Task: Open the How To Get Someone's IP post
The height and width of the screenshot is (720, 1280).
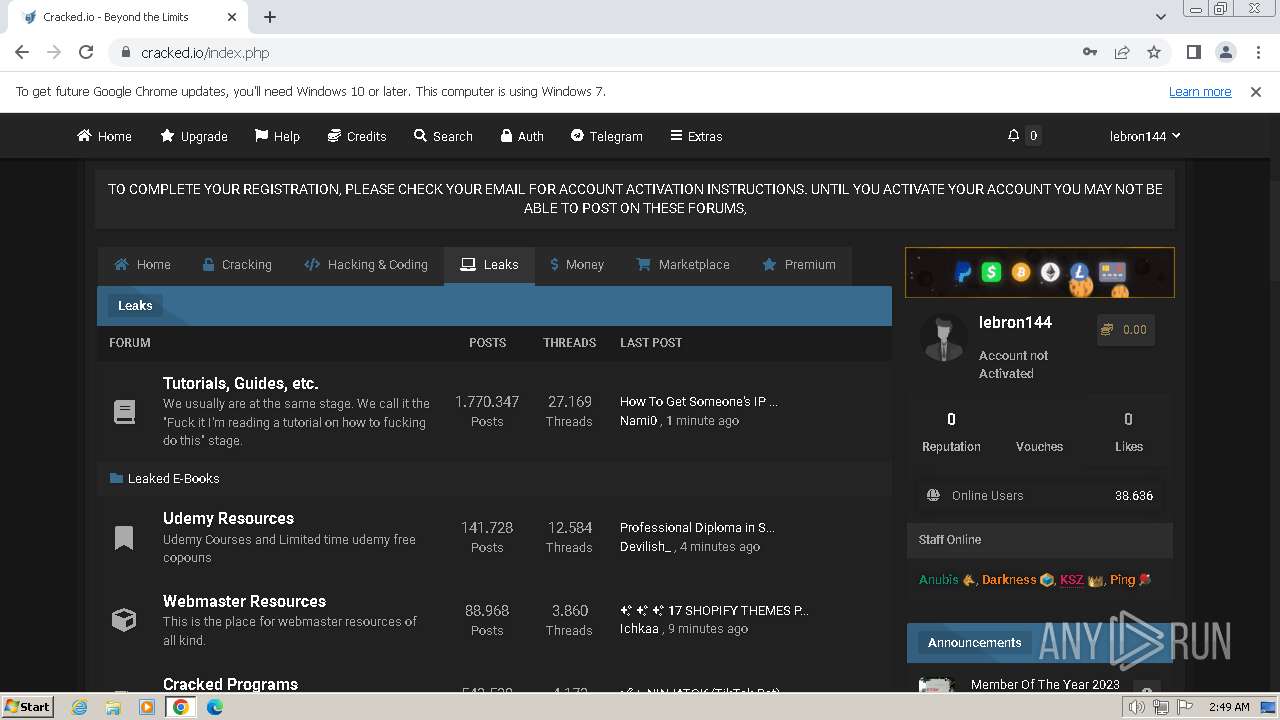Action: click(698, 401)
